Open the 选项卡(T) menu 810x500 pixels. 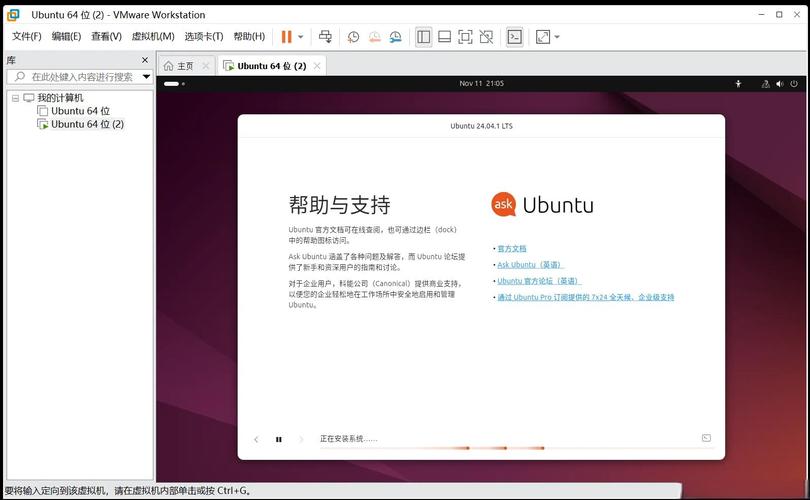point(204,36)
